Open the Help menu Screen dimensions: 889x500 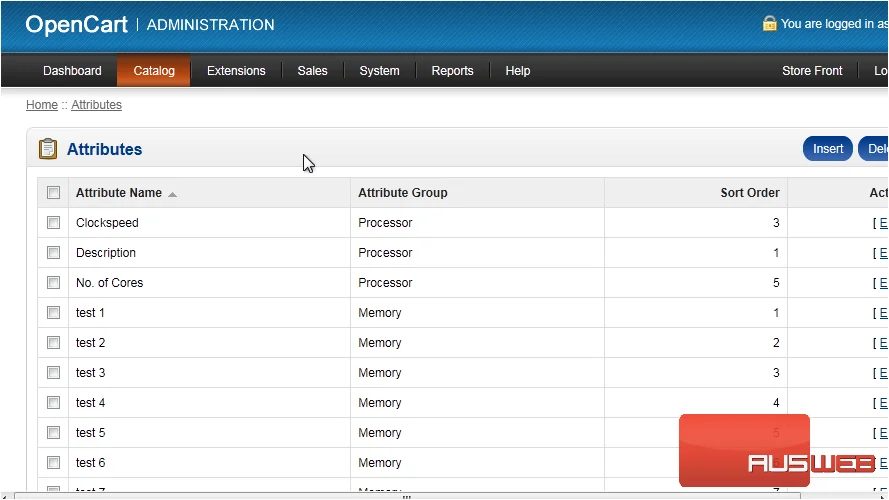pos(518,71)
